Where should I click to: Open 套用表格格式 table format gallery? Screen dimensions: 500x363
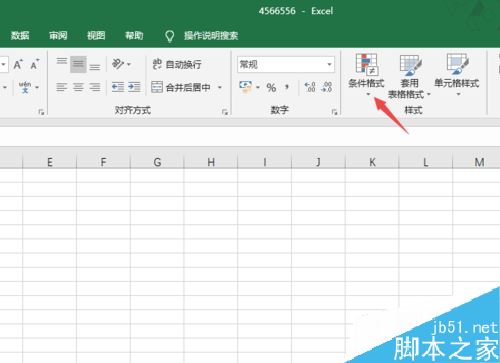click(x=409, y=77)
